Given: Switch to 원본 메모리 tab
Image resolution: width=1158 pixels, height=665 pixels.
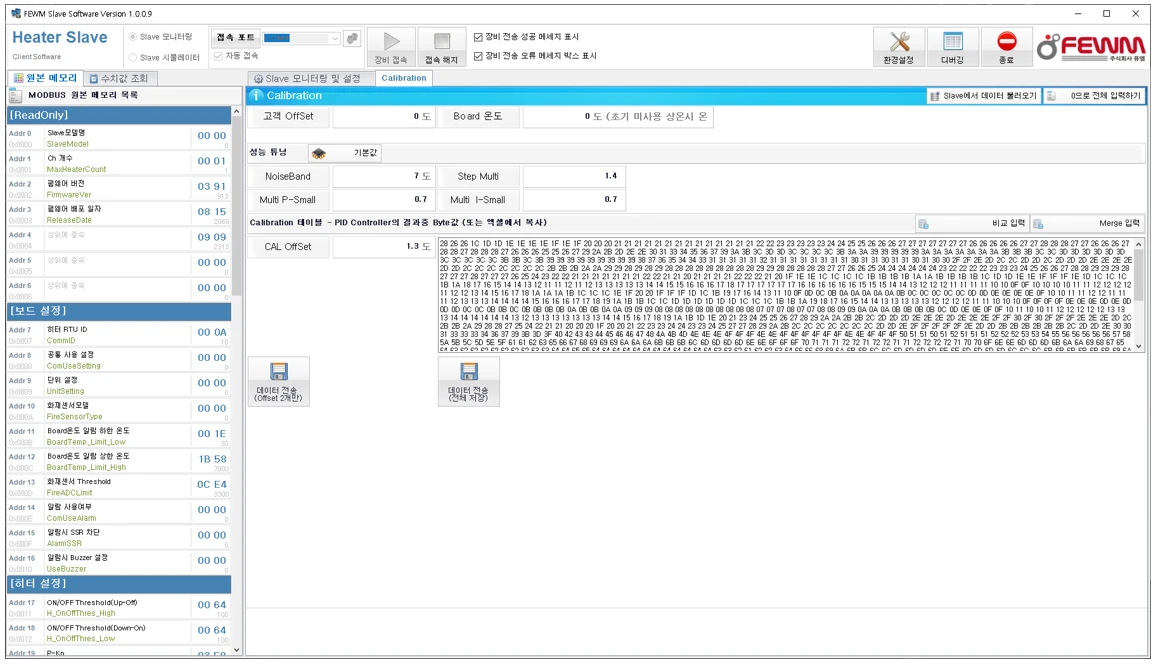Looking at the screenshot, I should (x=45, y=78).
